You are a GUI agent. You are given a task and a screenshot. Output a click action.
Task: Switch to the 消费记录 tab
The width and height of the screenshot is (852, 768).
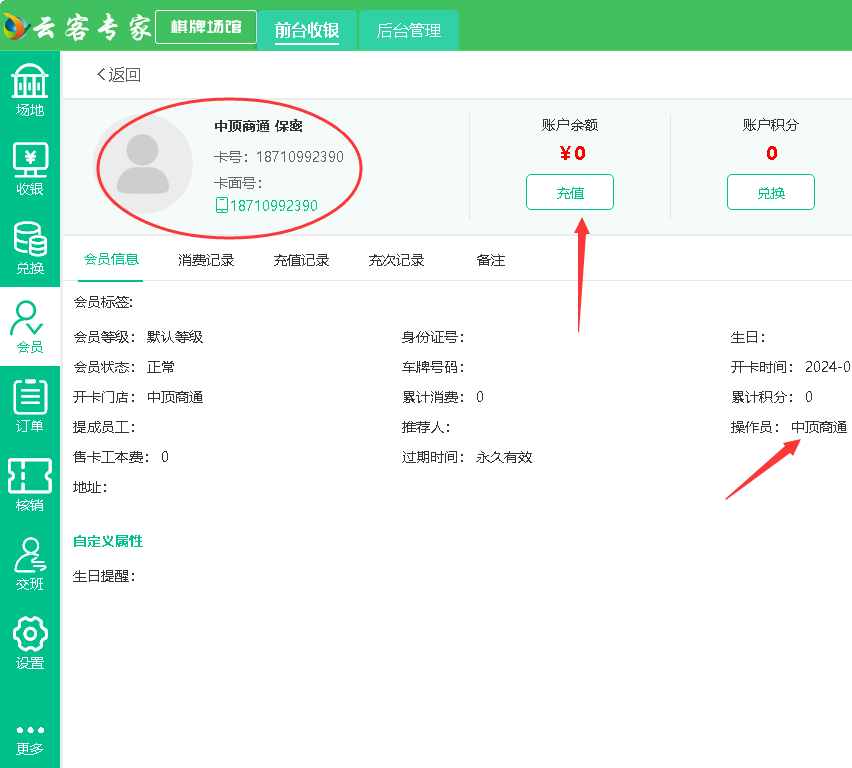pyautogui.click(x=206, y=260)
